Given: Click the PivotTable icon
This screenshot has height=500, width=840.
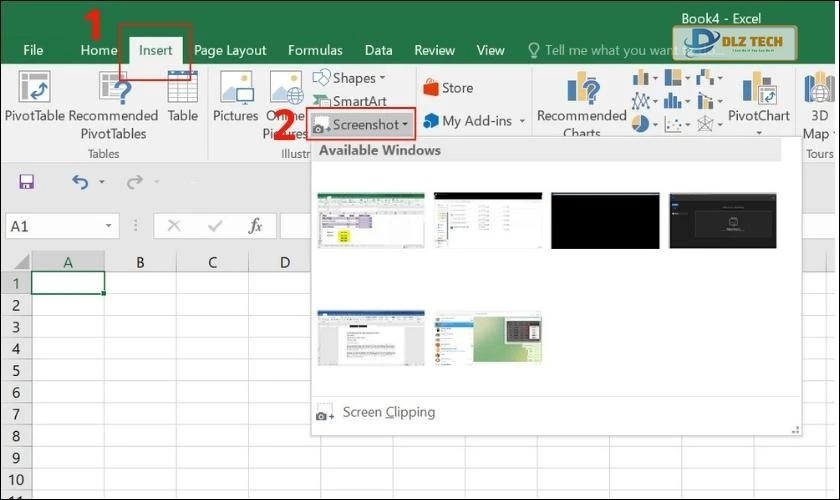Looking at the screenshot, I should coord(34,90).
